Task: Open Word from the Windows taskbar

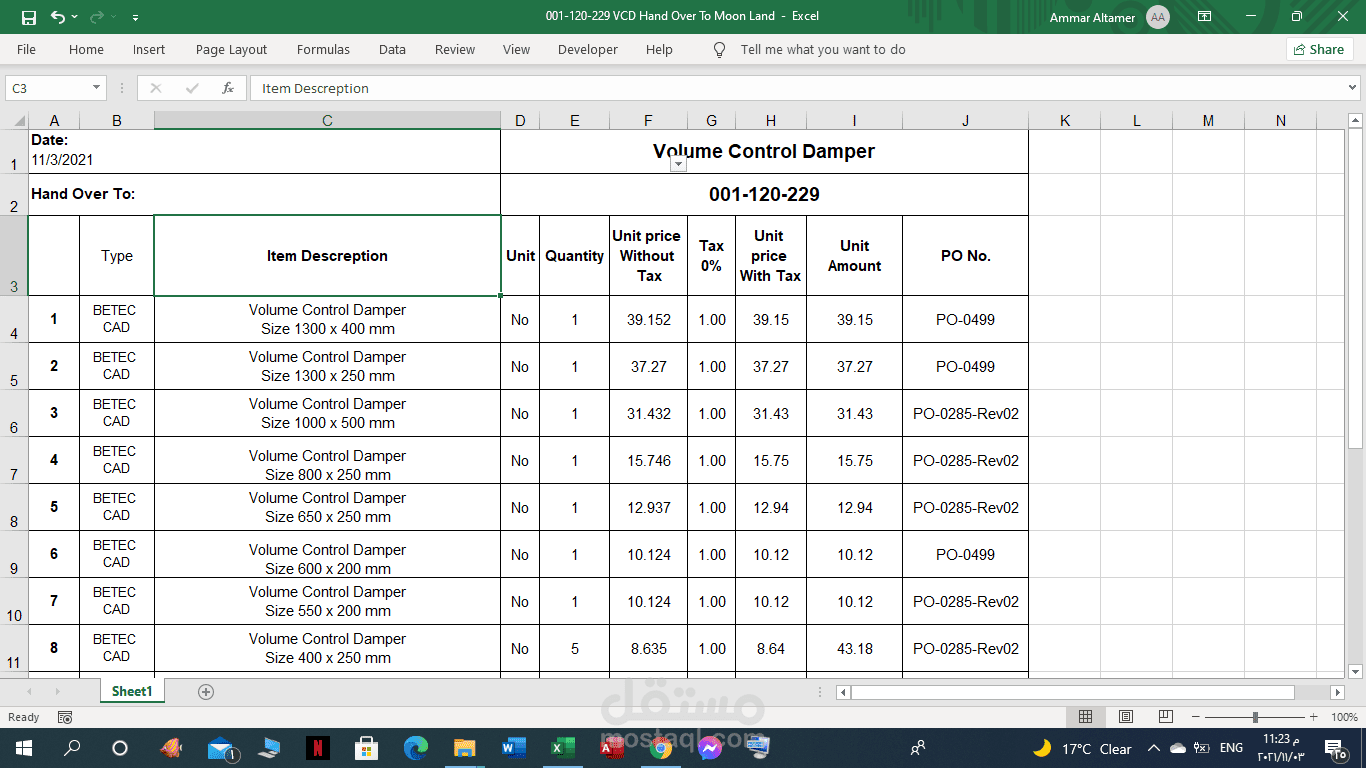Action: click(513, 748)
